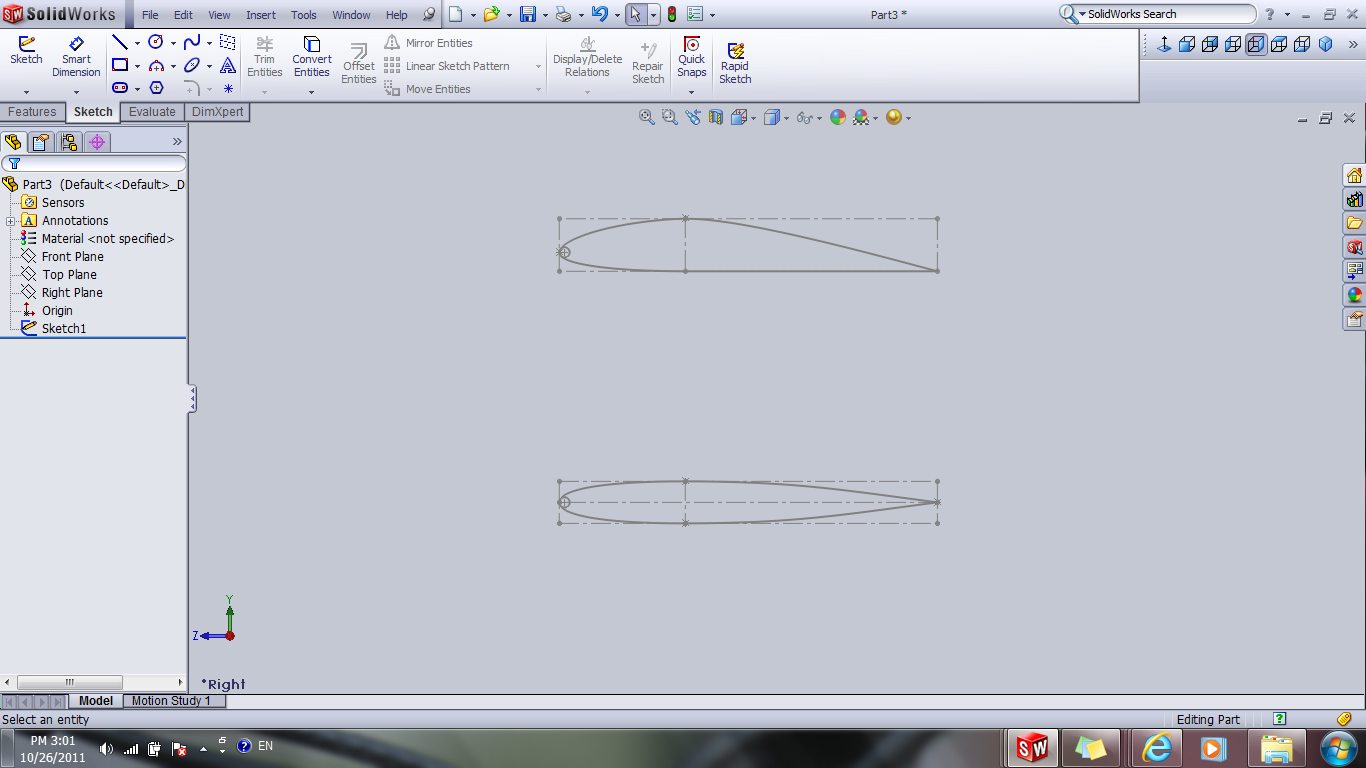Click the Section View icon
The image size is (1366, 768).
click(716, 117)
